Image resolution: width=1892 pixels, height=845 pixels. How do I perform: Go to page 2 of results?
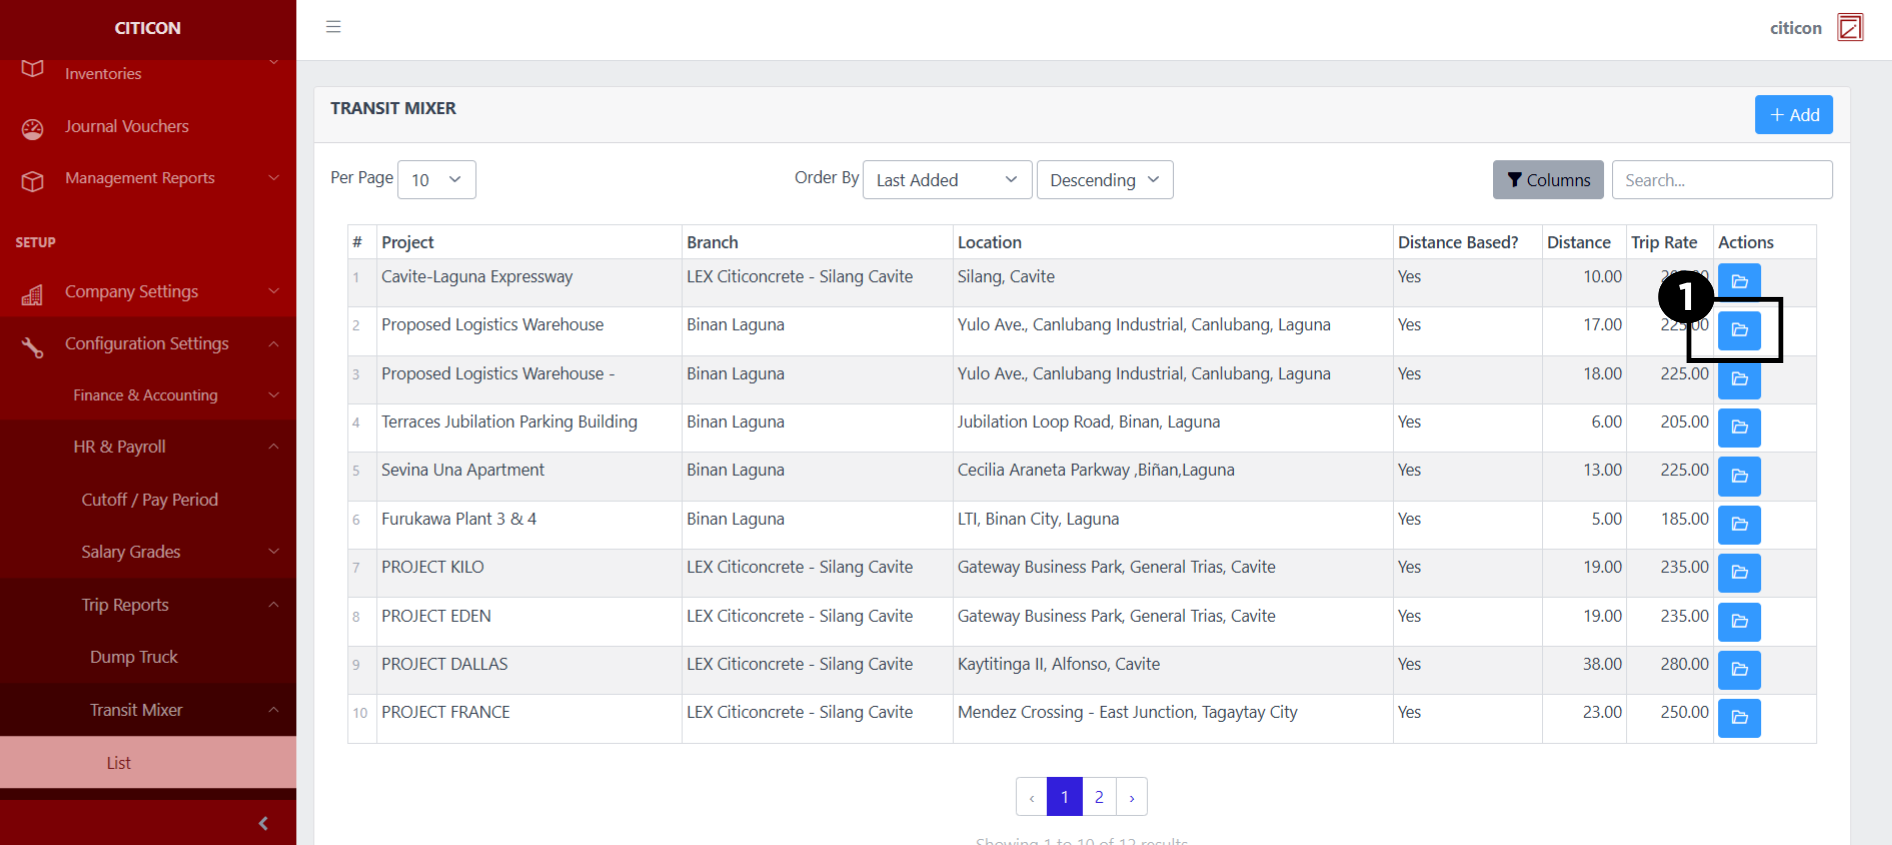tap(1098, 797)
